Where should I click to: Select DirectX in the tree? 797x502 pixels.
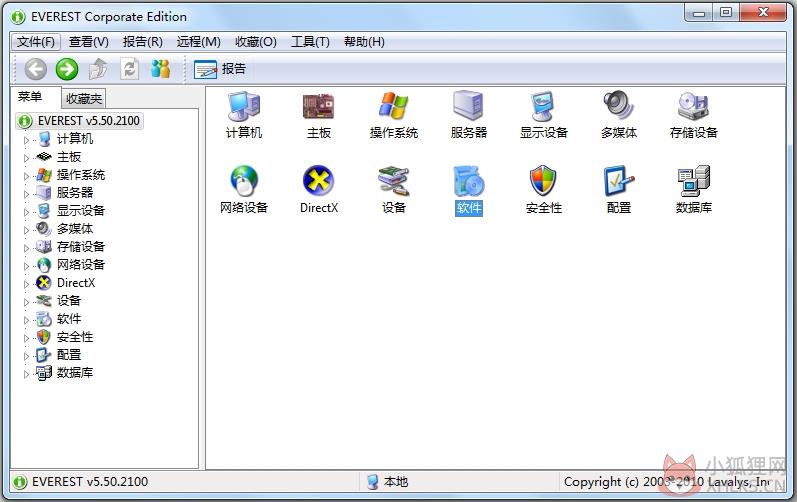[76, 283]
